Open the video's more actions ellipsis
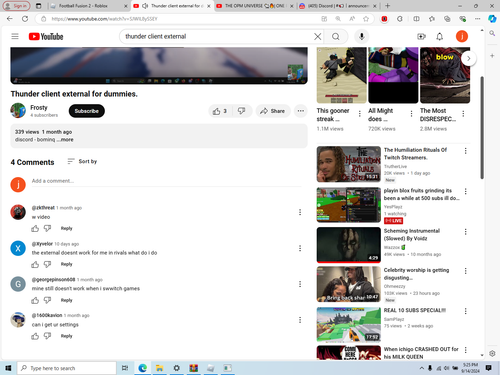Image resolution: width=500 pixels, height=375 pixels. point(301,111)
